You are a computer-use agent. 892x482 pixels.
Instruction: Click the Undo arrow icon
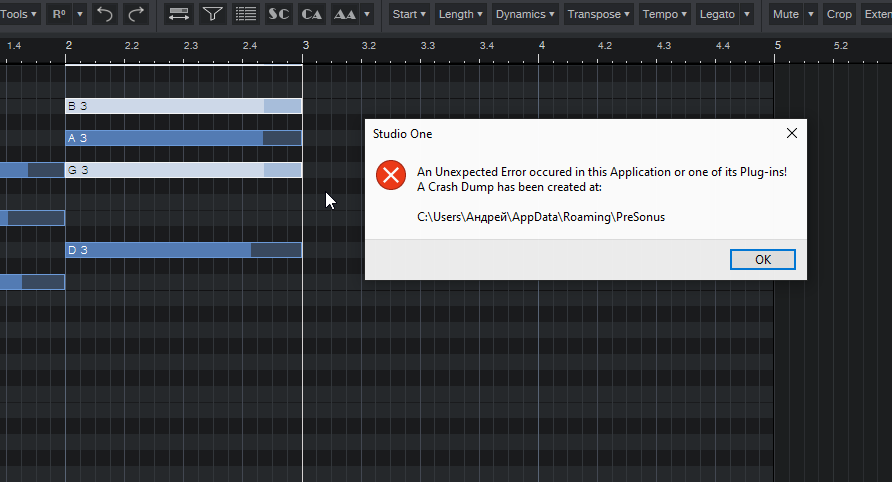coord(105,14)
